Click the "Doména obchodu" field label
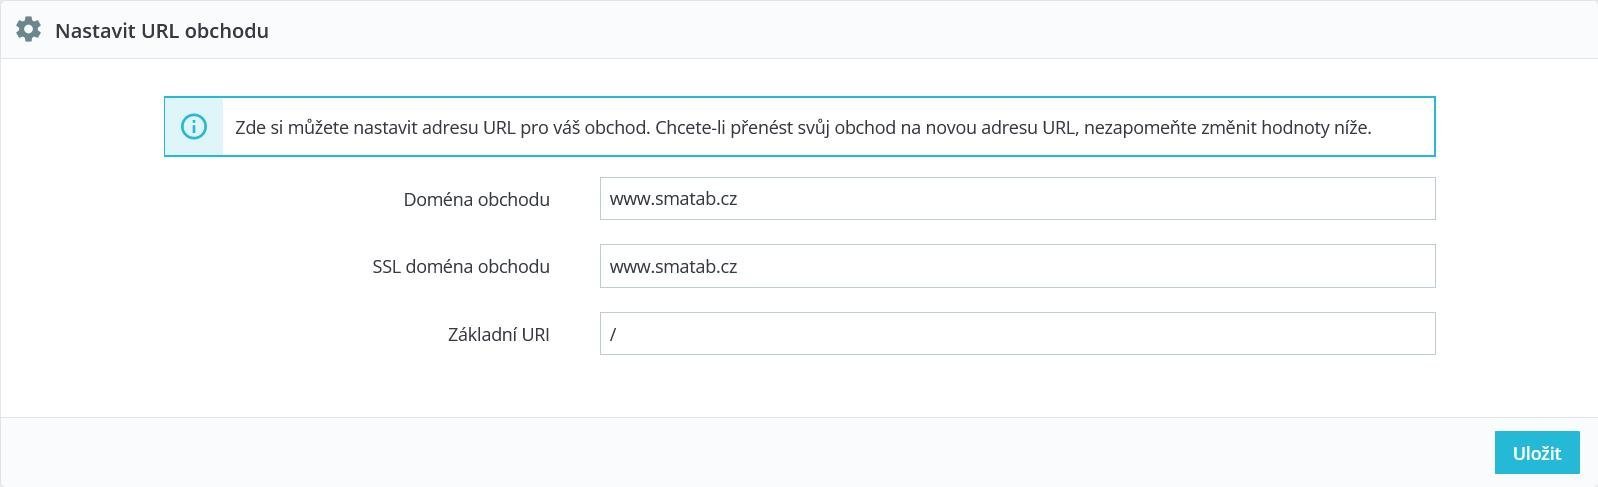 pyautogui.click(x=476, y=200)
